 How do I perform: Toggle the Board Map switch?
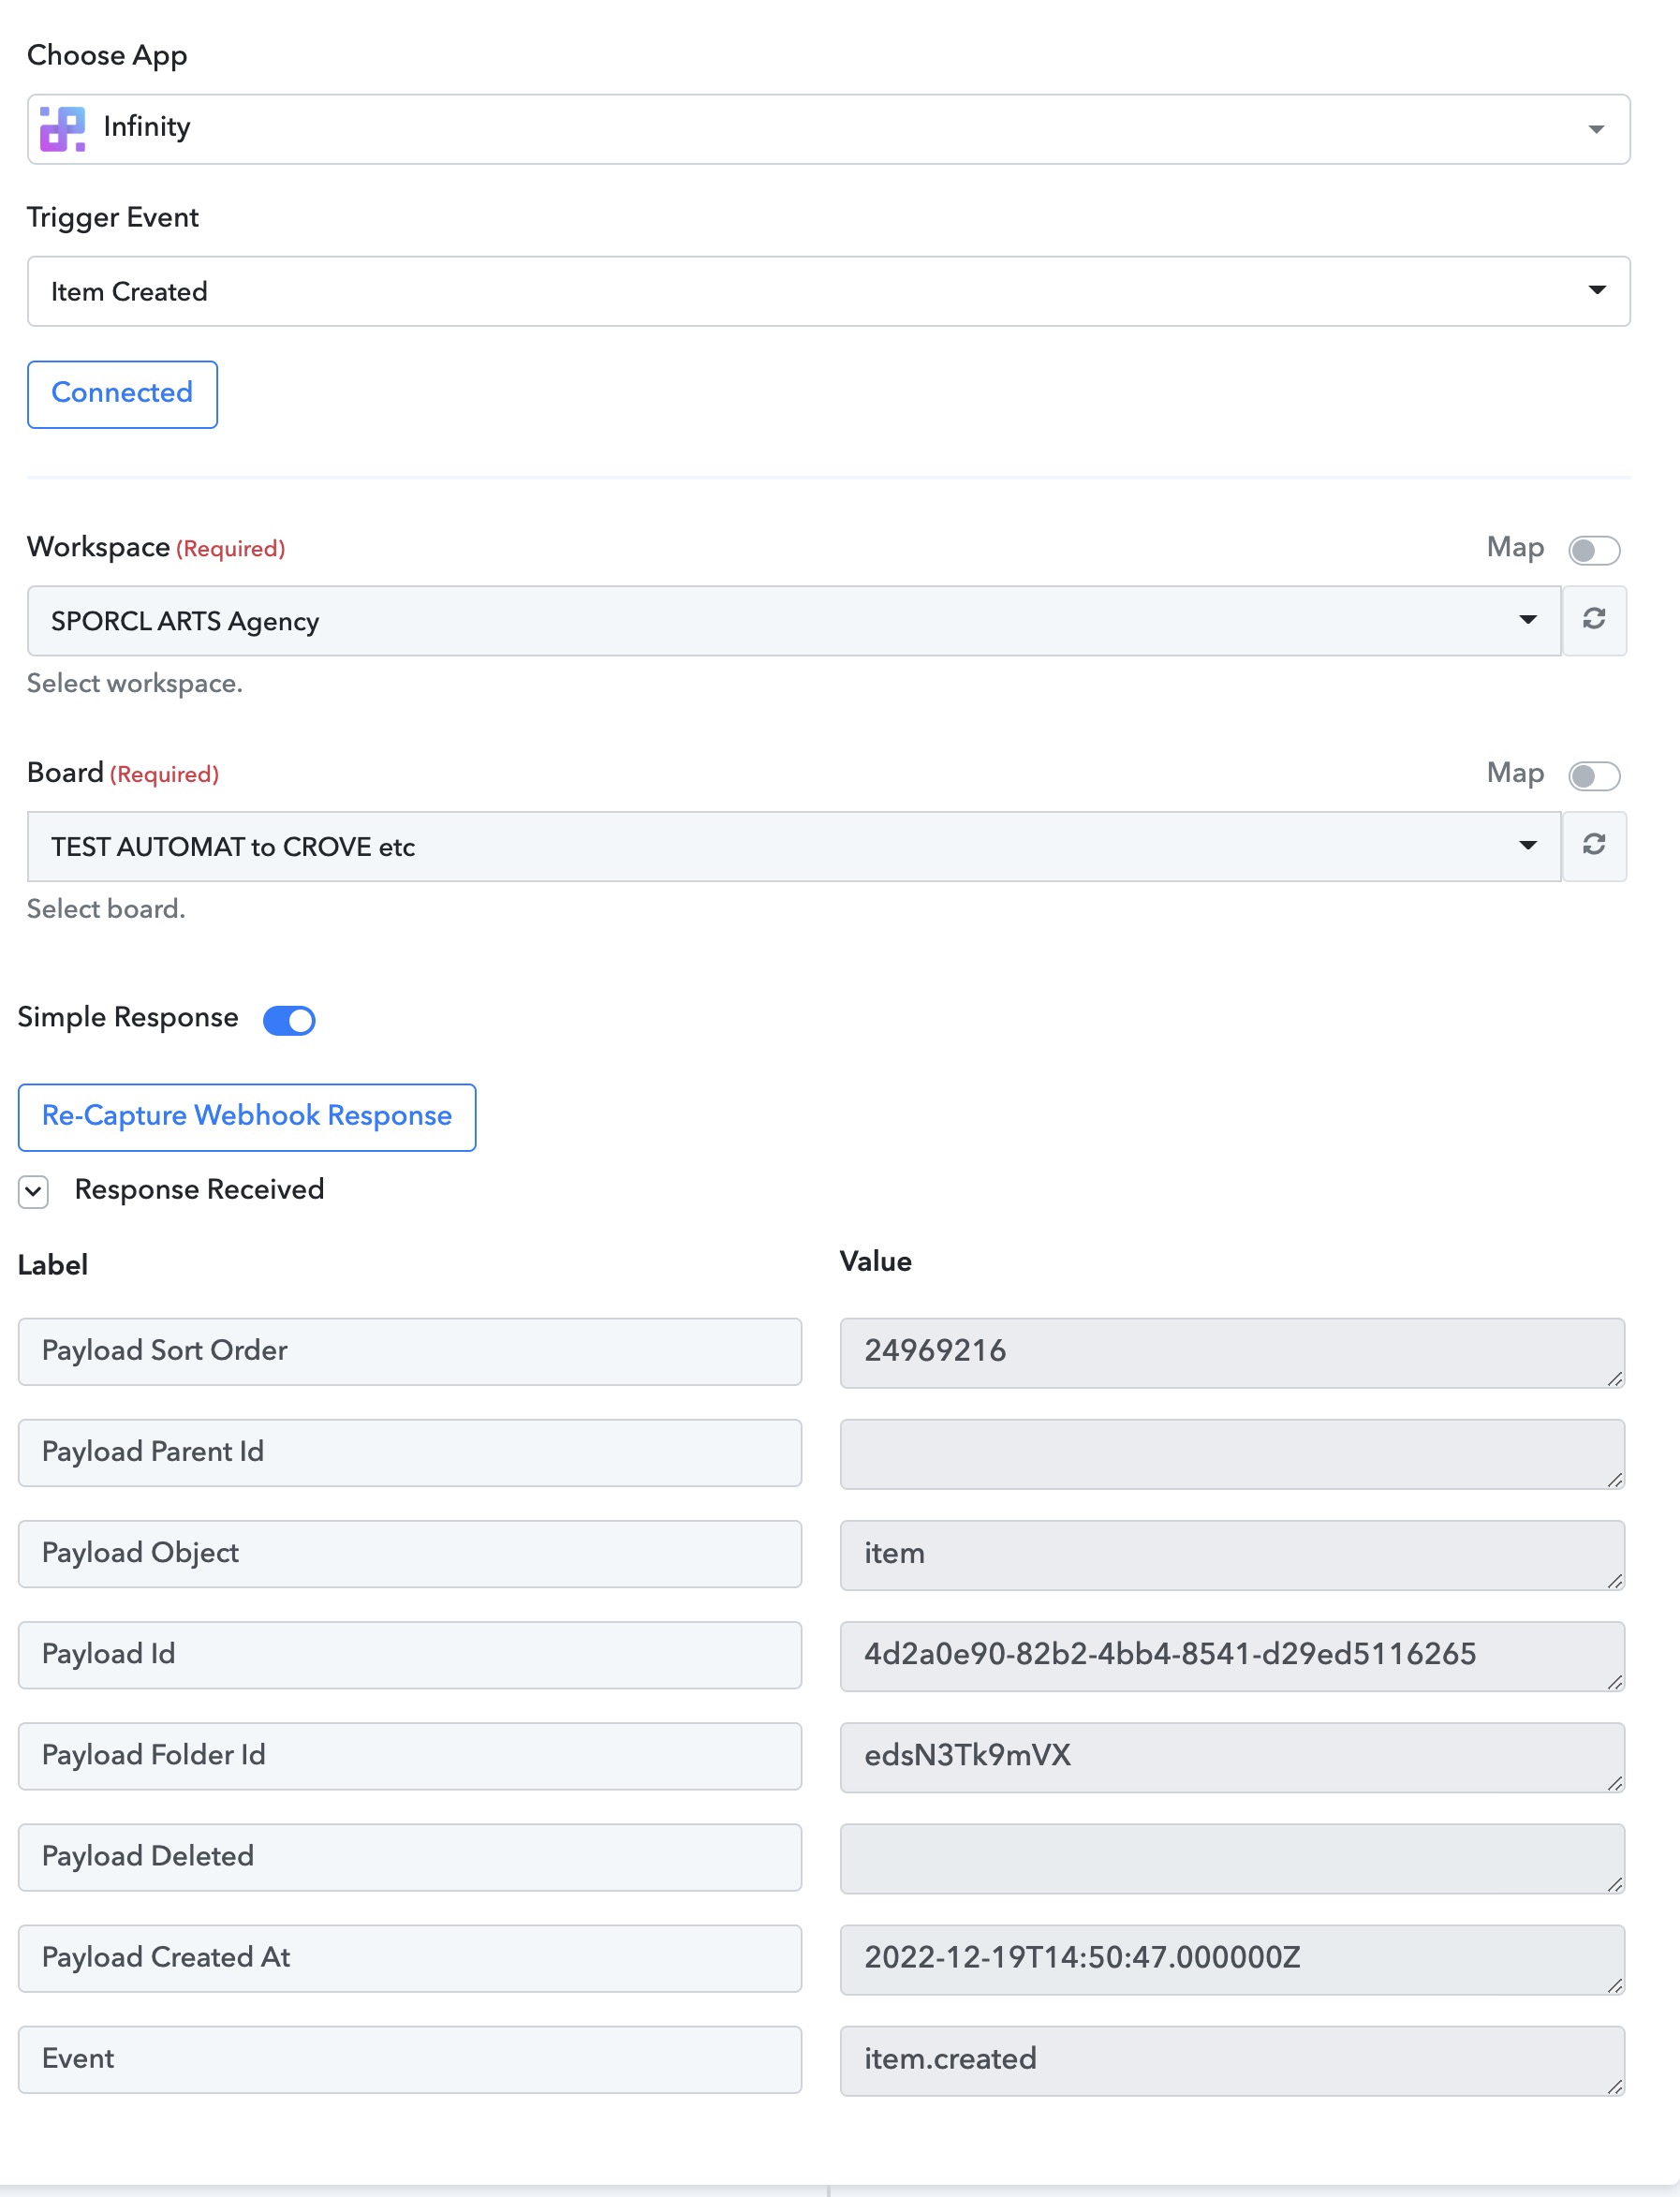[x=1594, y=775]
